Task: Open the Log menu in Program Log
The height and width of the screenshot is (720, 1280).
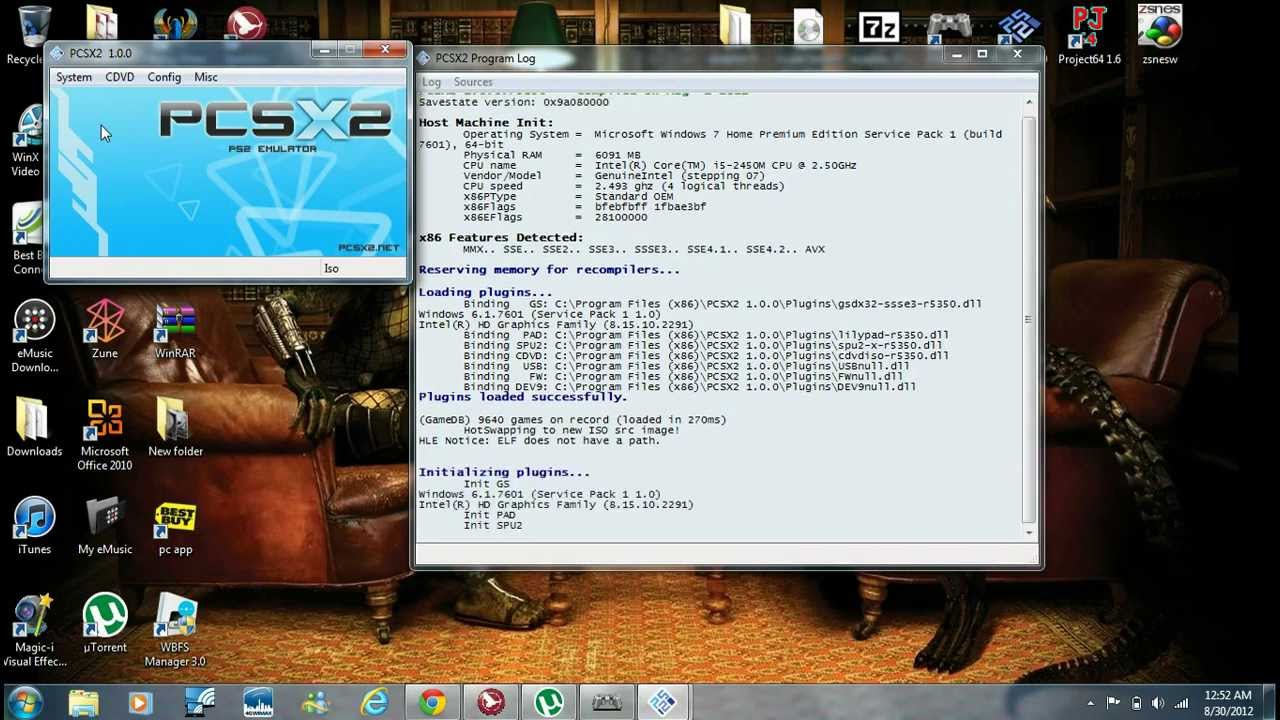Action: pos(431,82)
